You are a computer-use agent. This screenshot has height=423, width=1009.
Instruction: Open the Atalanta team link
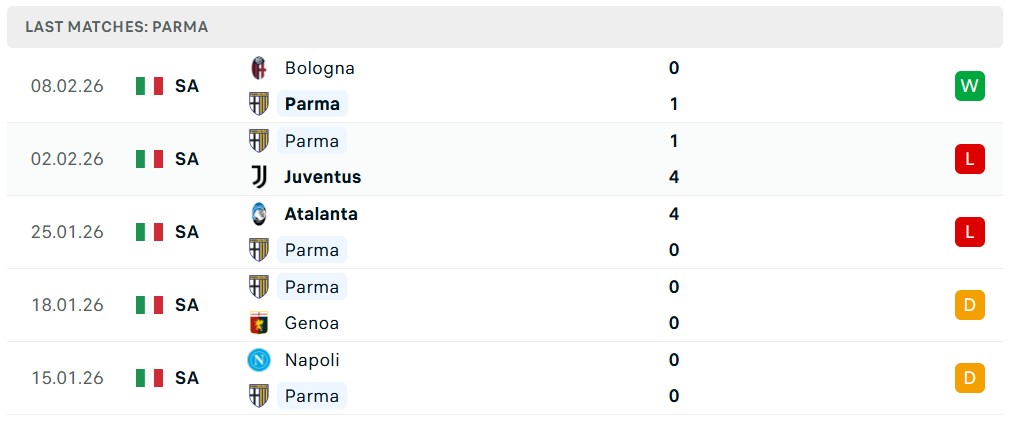click(320, 214)
